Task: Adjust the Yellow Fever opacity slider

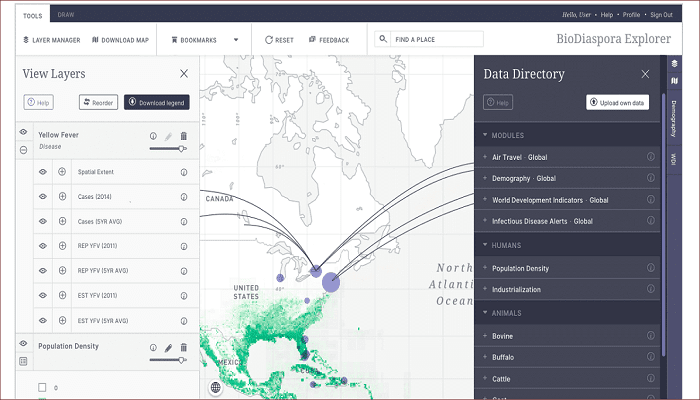Action: (x=181, y=148)
